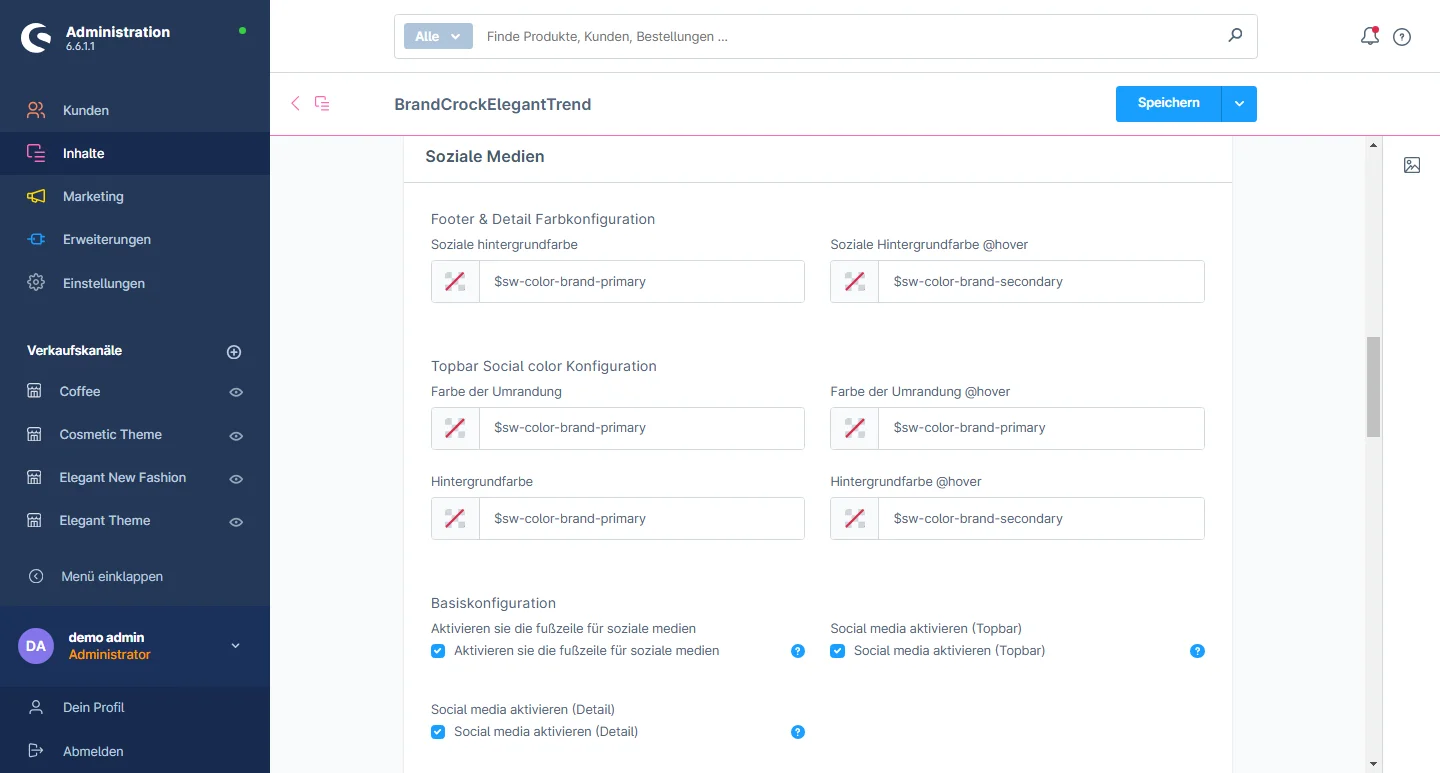Click the search magnifier icon
The image size is (1440, 773).
(1235, 36)
